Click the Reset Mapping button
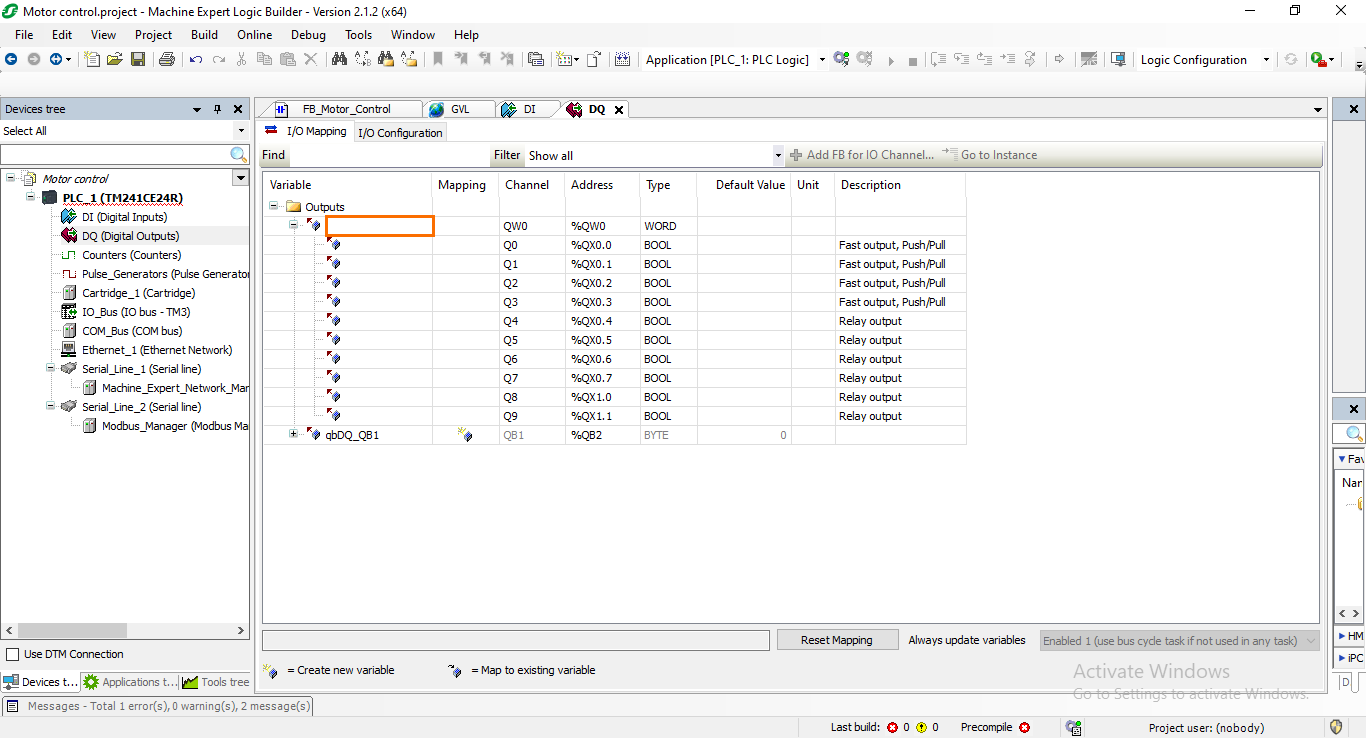This screenshot has height=738, width=1366. pyautogui.click(x=837, y=640)
